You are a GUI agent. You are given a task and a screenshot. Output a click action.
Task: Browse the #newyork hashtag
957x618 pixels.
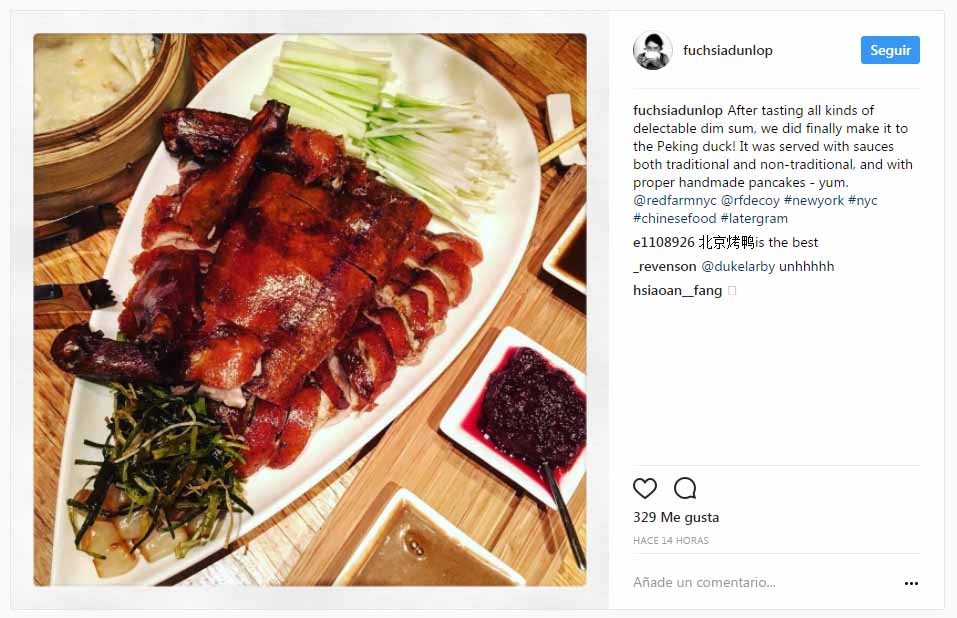(x=814, y=200)
